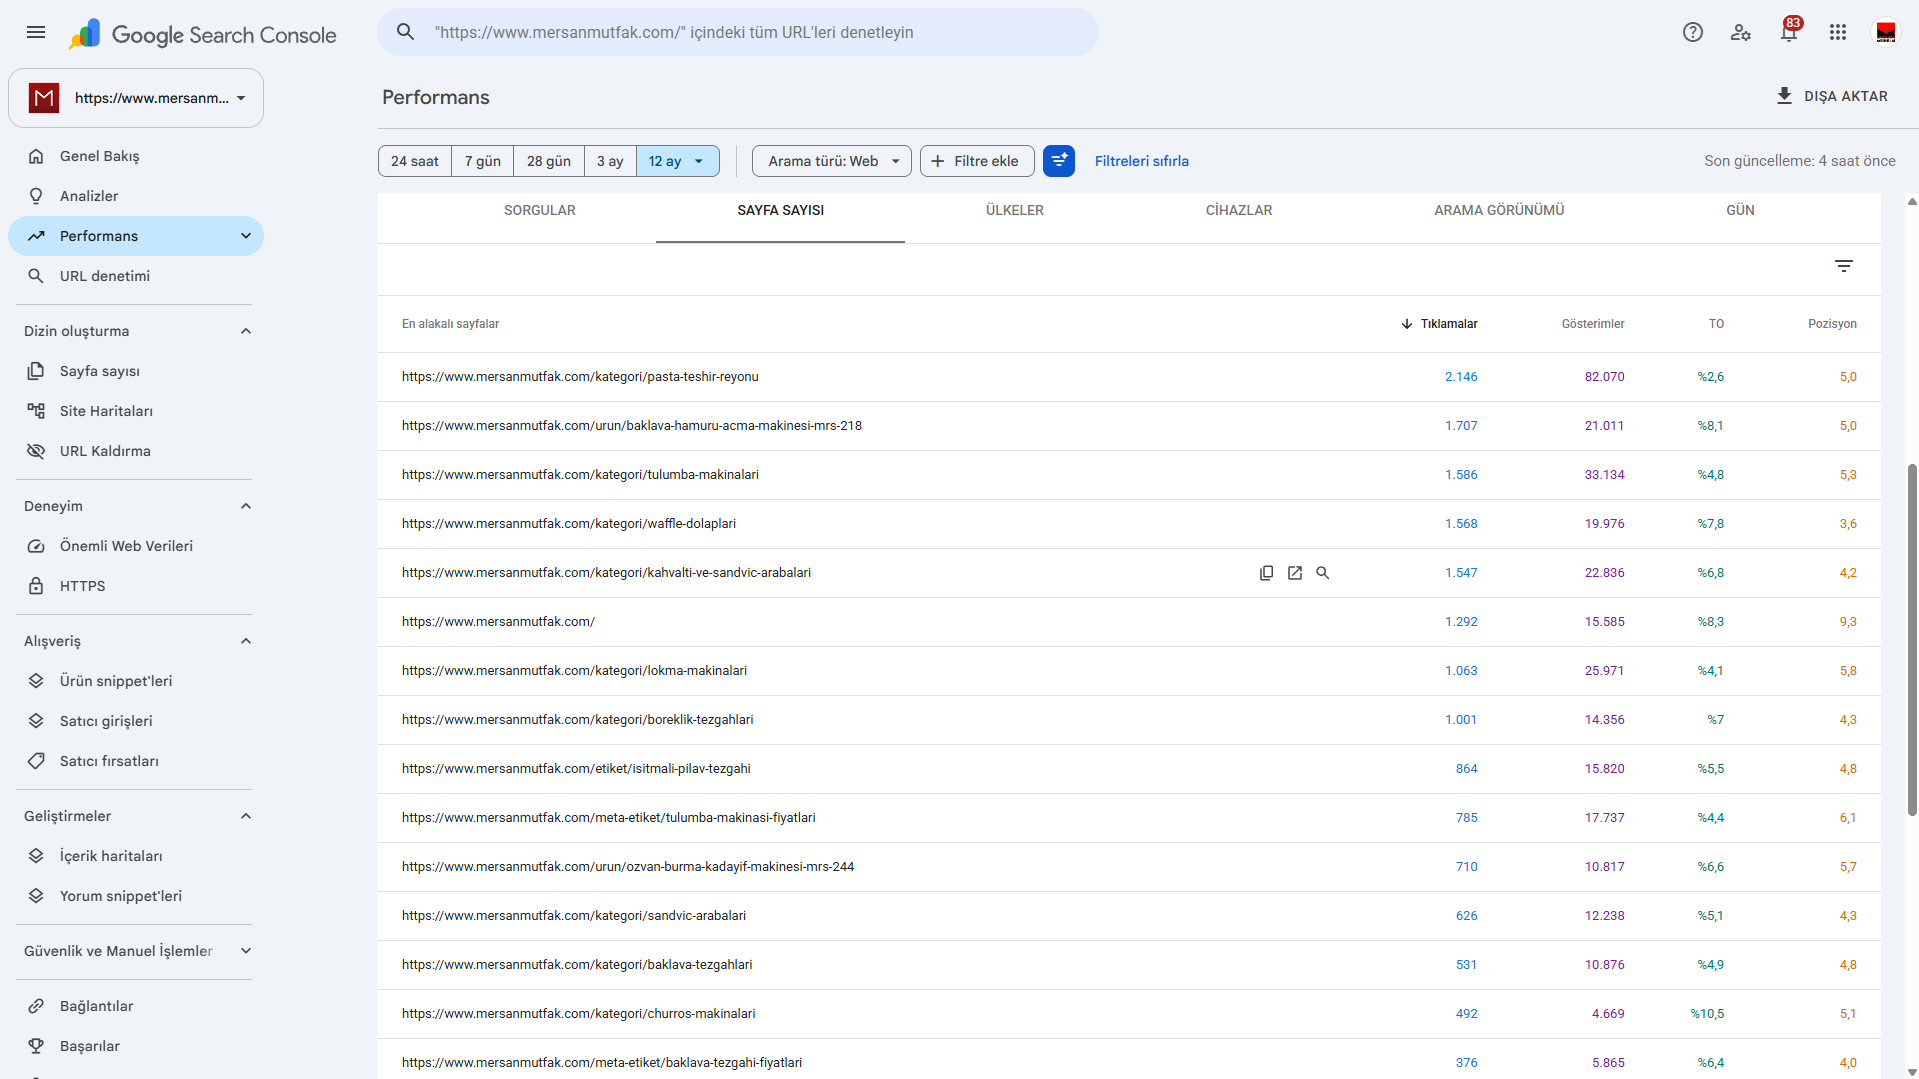Click the Site Haritaları sitemap icon
This screenshot has width=1919, height=1079.
(x=36, y=411)
